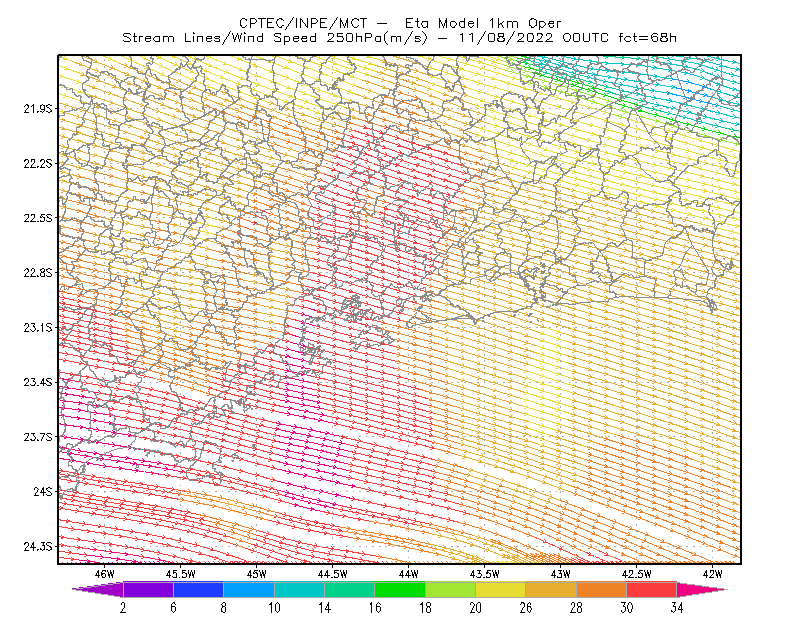Click the longitude label "43W"

tap(560, 574)
